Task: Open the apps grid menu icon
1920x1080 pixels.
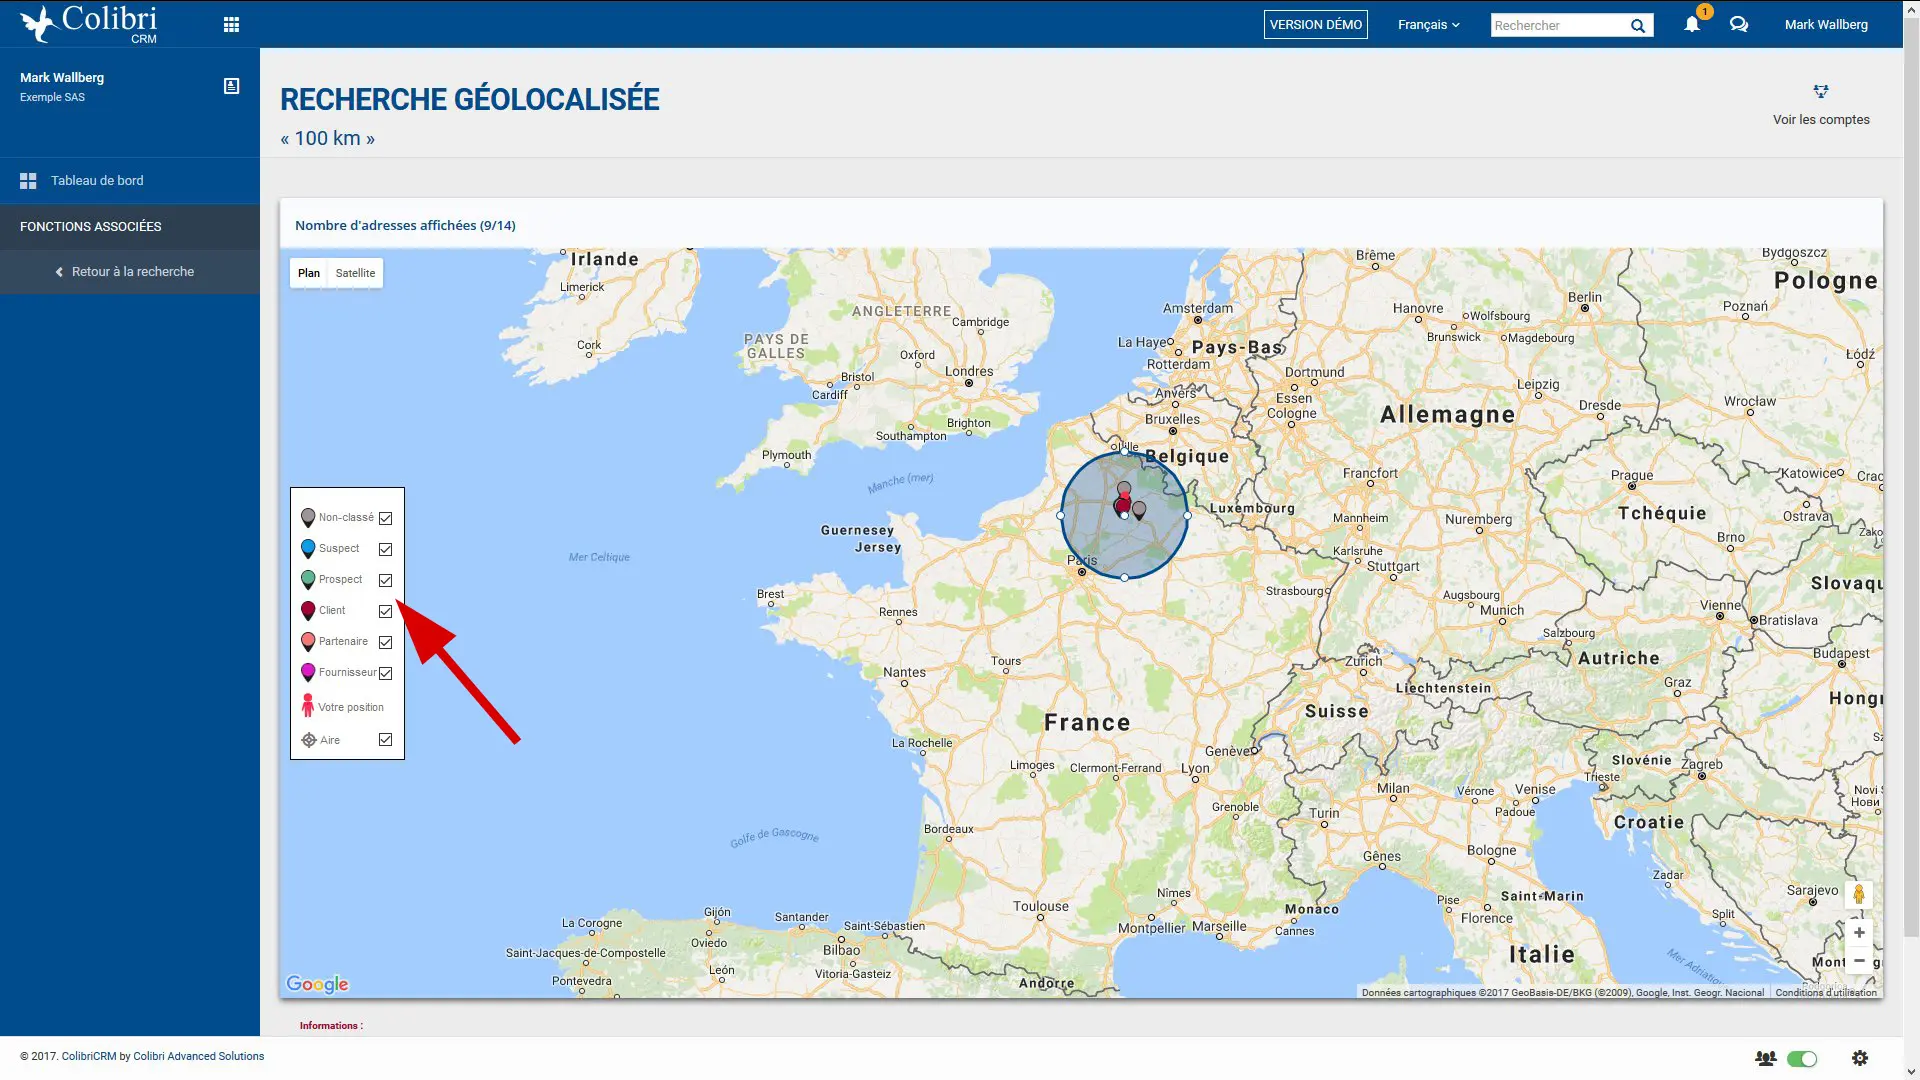Action: tap(231, 25)
